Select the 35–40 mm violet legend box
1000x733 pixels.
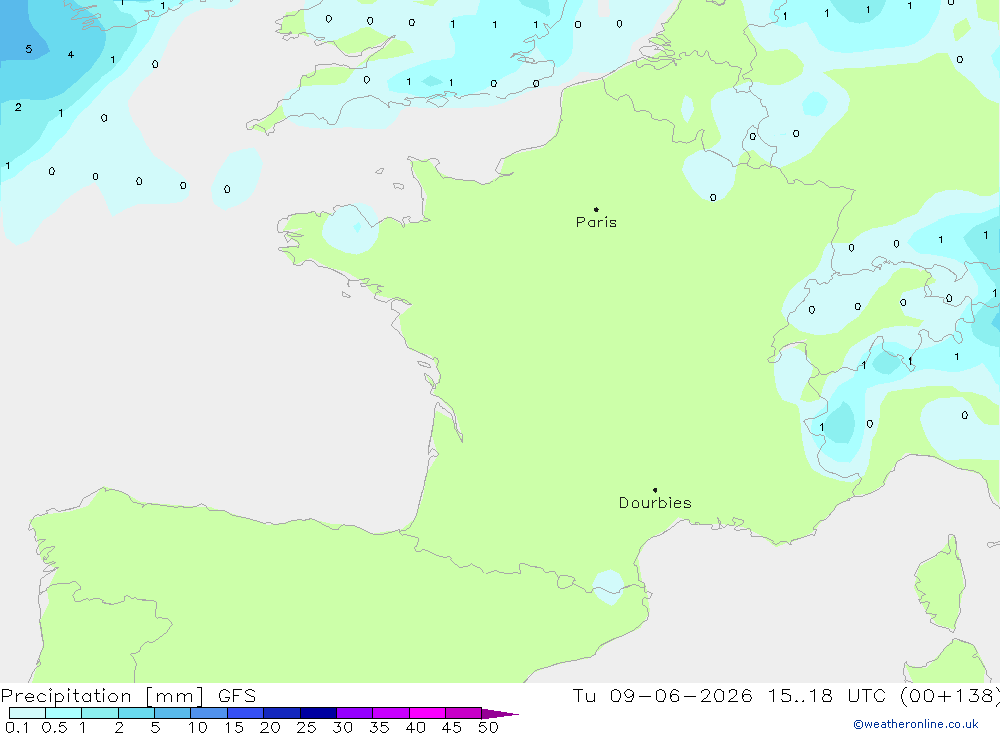coord(391,713)
